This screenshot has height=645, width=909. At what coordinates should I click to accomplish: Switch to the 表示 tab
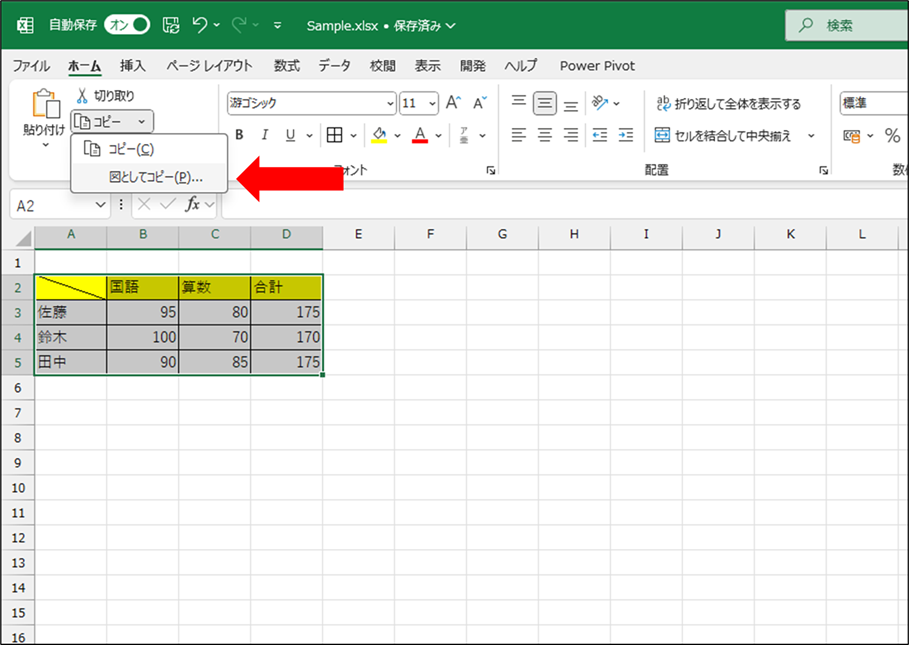click(427, 65)
